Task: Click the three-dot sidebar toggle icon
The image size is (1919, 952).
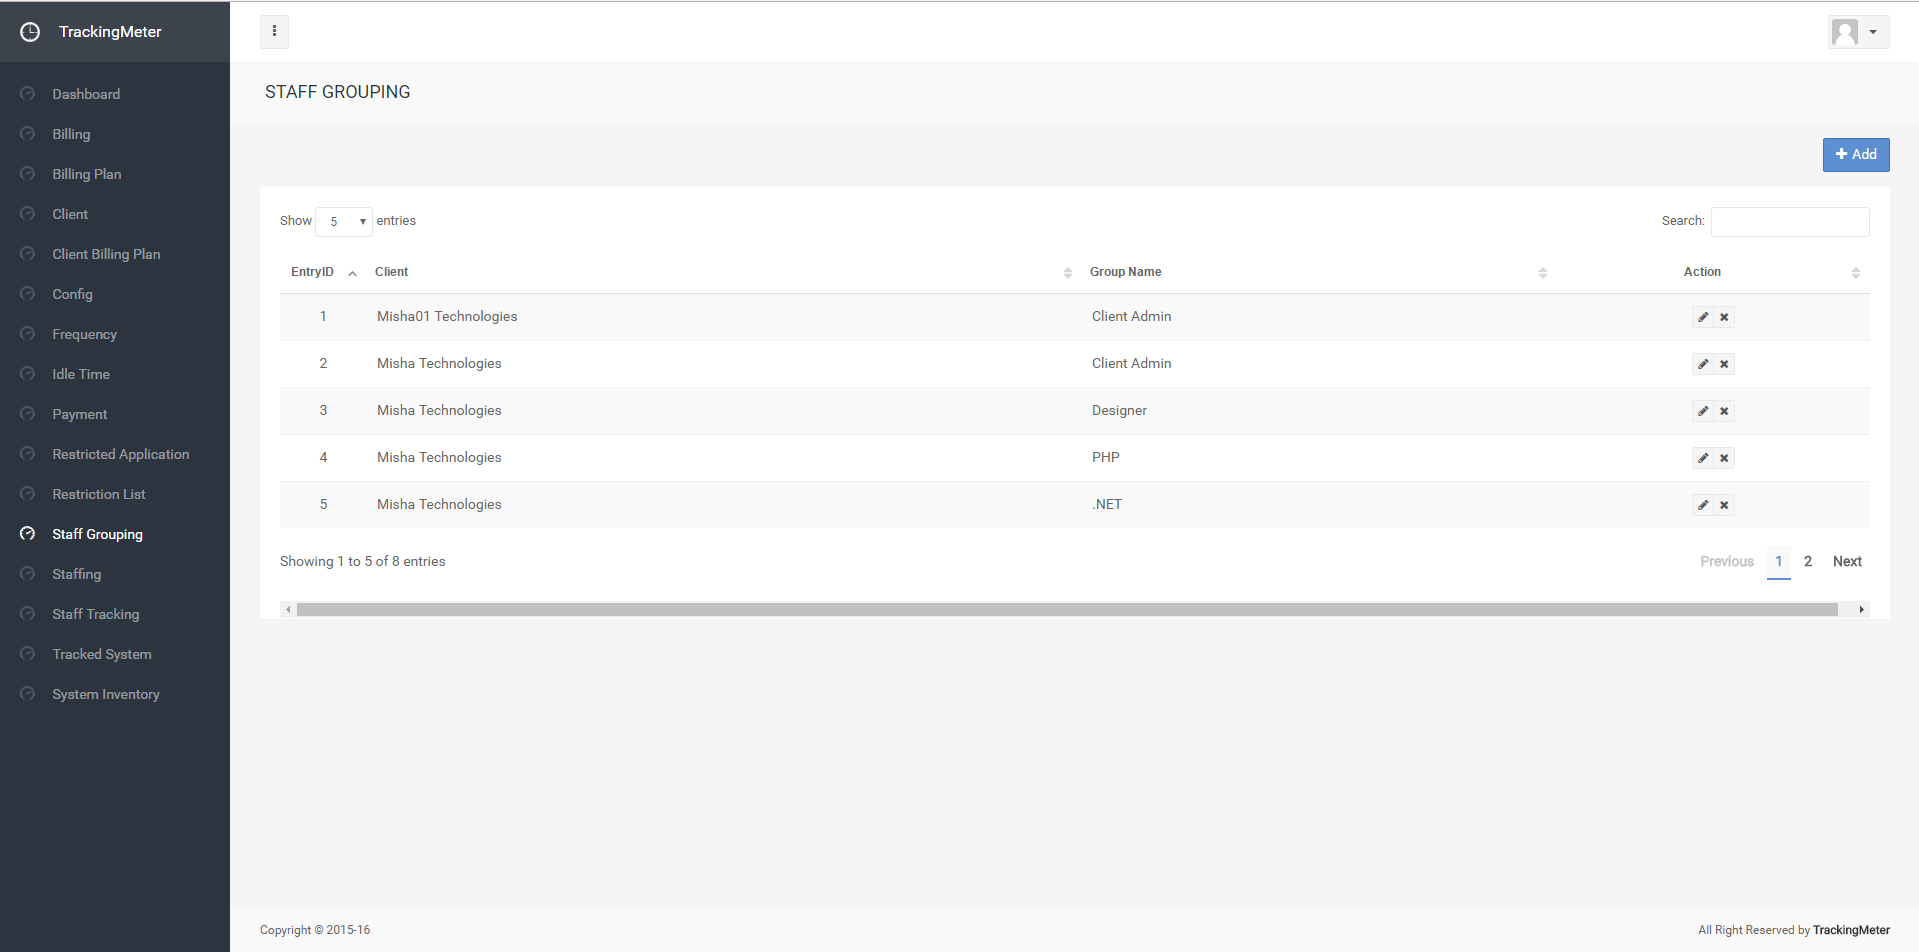Action: 274,32
